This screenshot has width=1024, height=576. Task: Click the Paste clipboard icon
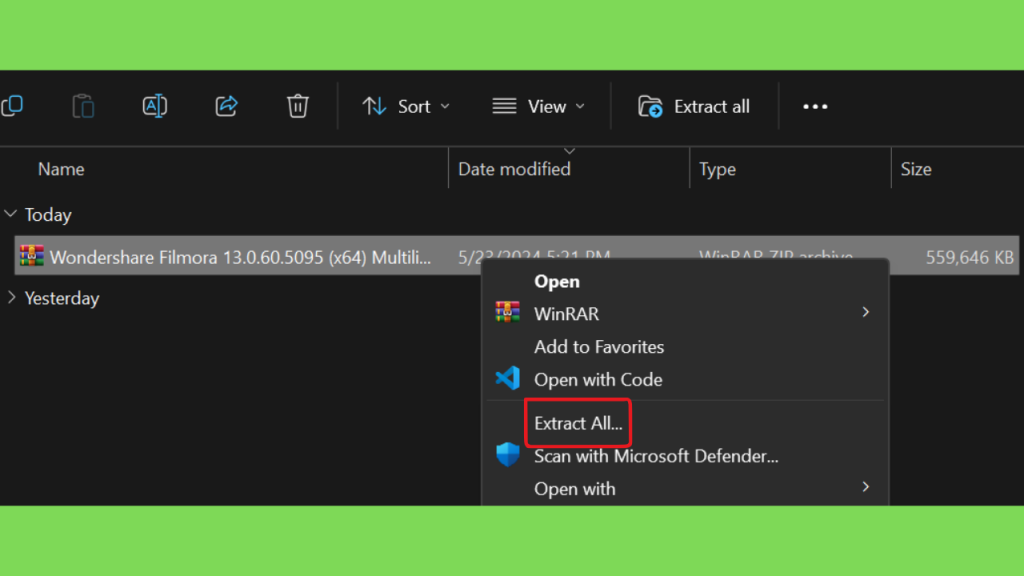click(83, 106)
